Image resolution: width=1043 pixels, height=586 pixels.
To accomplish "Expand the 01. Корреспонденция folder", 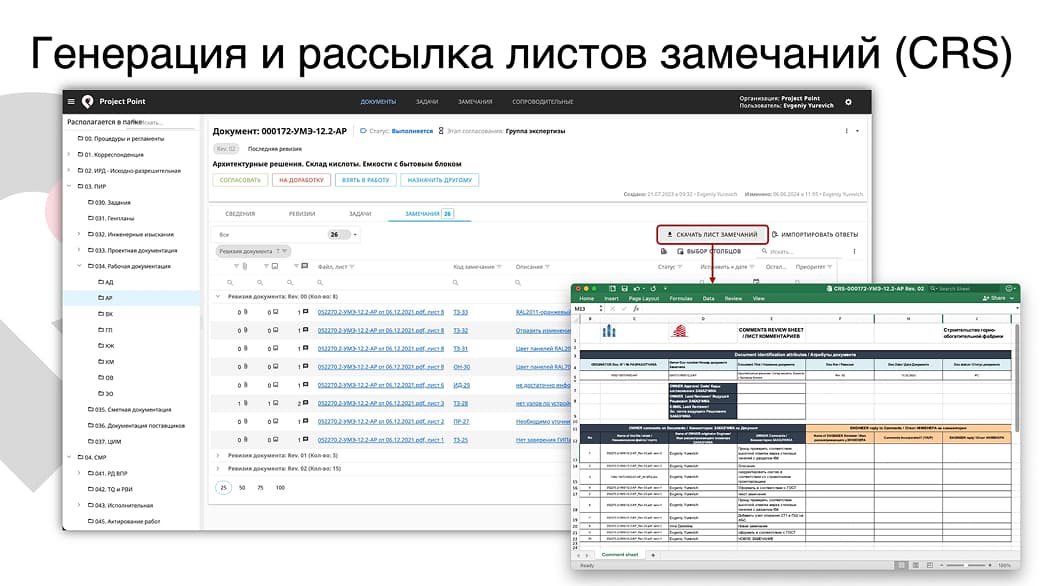I will click(69, 154).
